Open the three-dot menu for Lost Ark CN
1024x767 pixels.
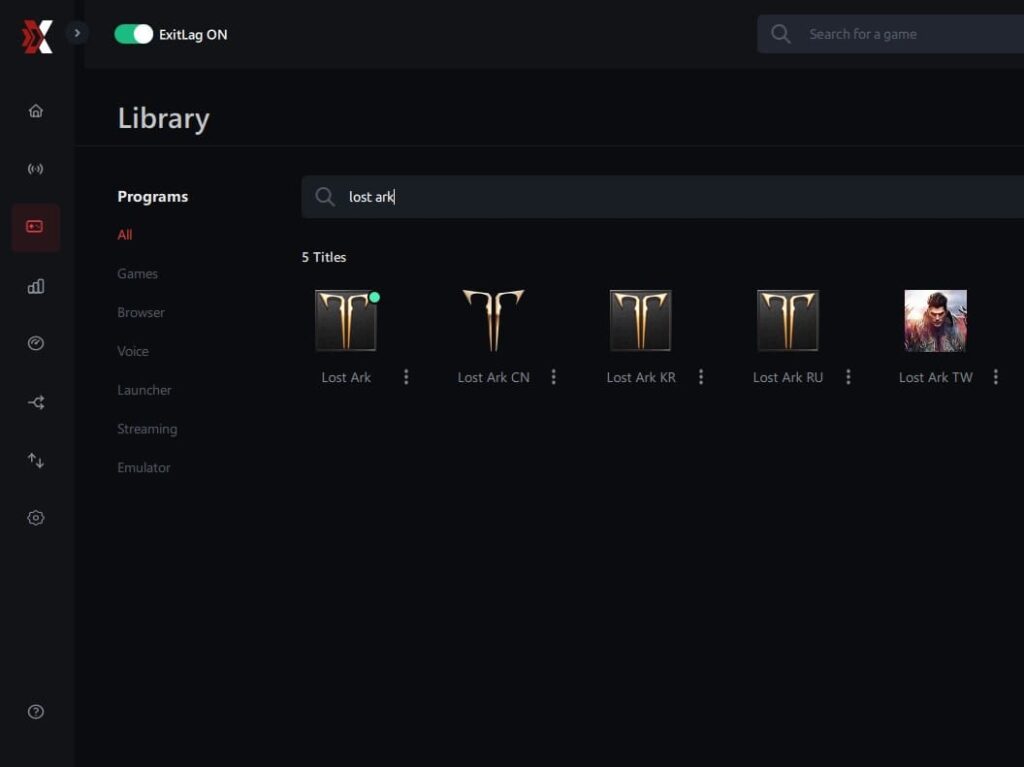click(x=554, y=377)
